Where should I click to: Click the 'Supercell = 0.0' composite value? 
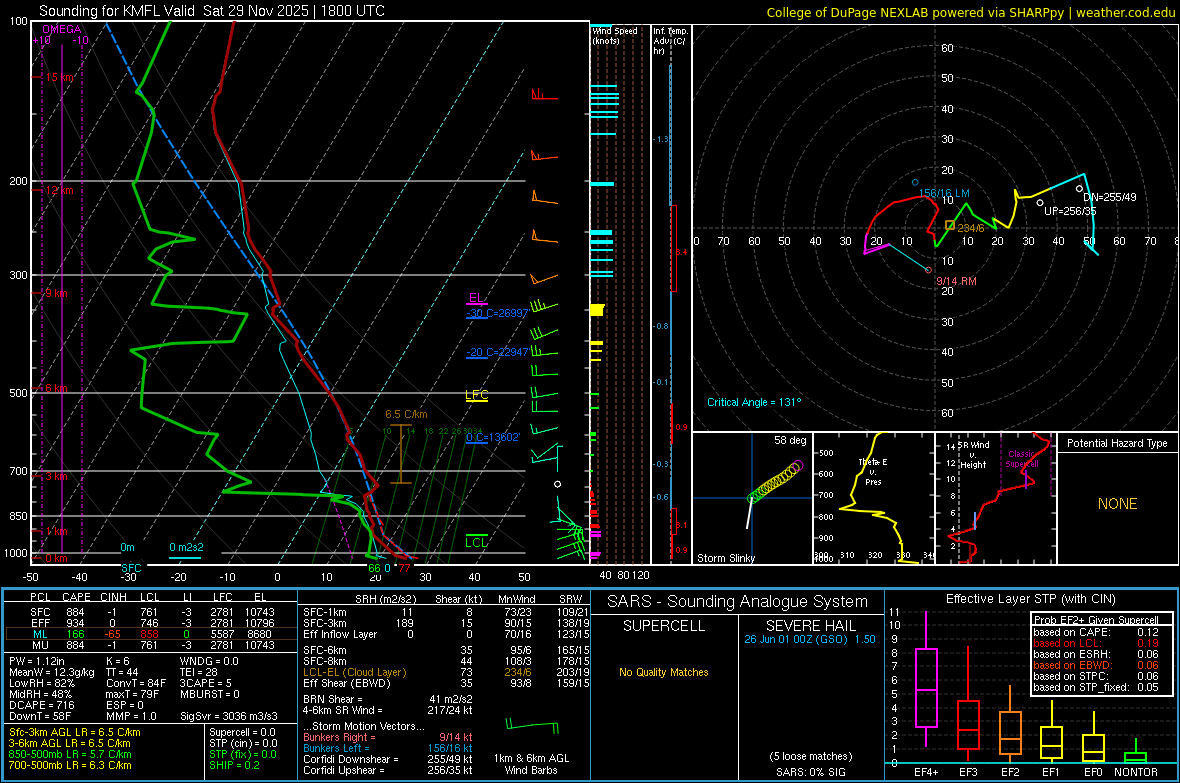(242, 732)
